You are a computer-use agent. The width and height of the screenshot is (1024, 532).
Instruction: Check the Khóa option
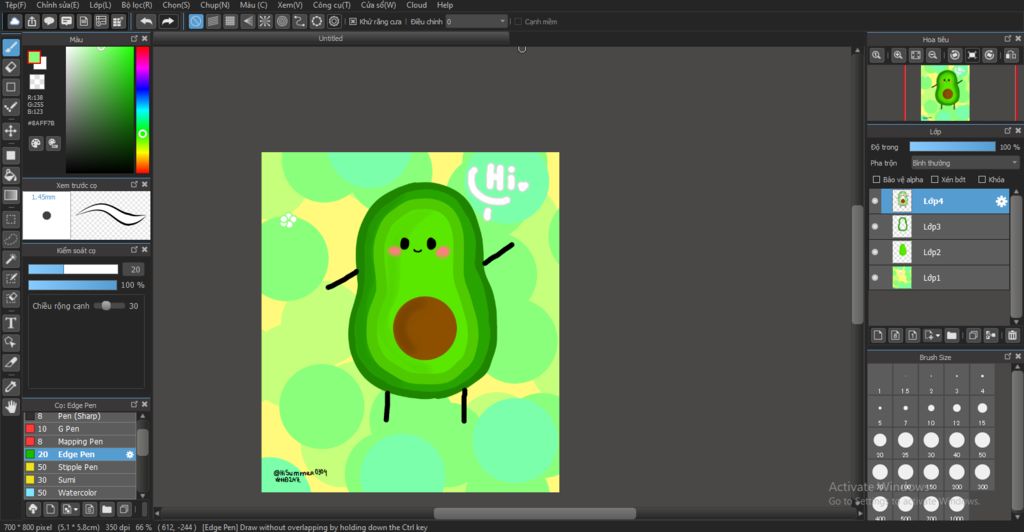pos(982,180)
